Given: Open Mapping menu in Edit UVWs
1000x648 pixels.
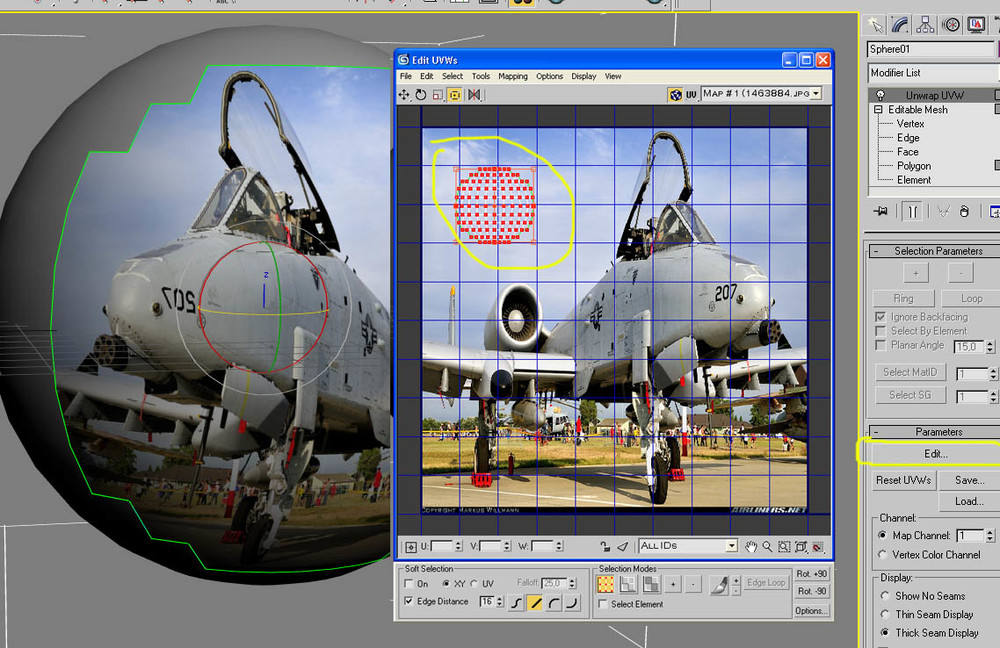Looking at the screenshot, I should coord(513,76).
